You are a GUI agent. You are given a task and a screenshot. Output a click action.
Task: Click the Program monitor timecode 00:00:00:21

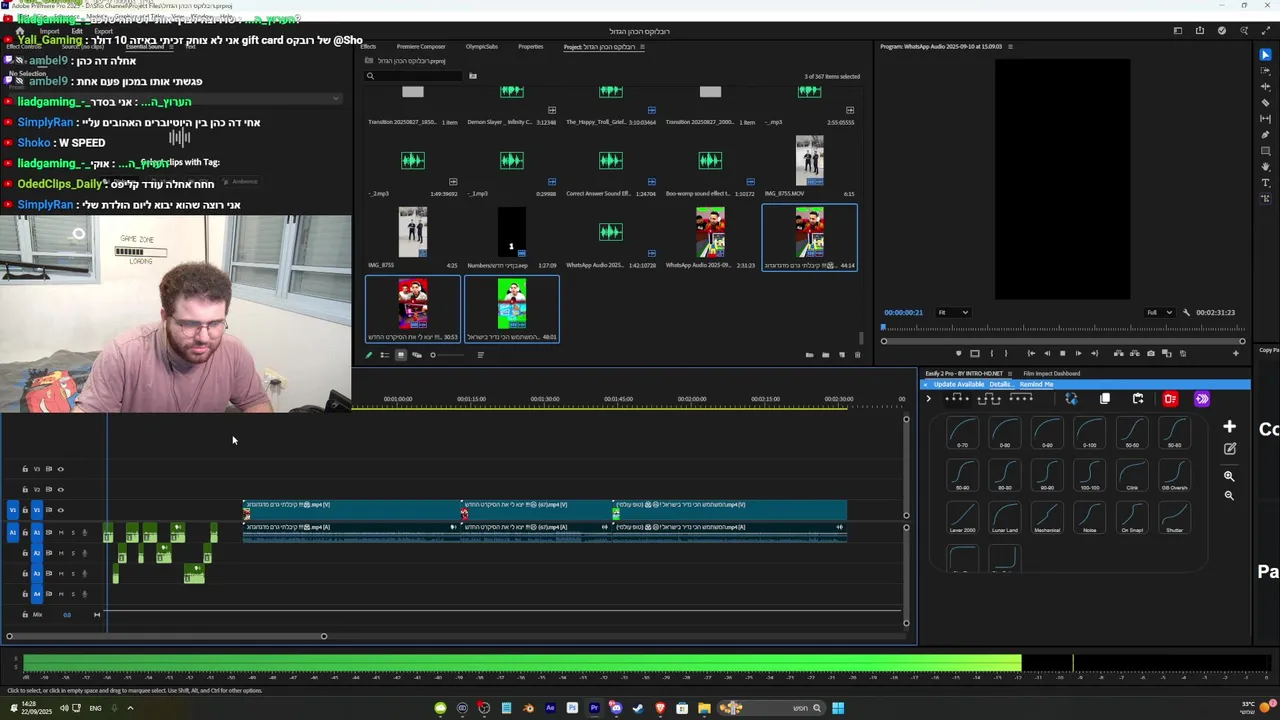coord(903,312)
